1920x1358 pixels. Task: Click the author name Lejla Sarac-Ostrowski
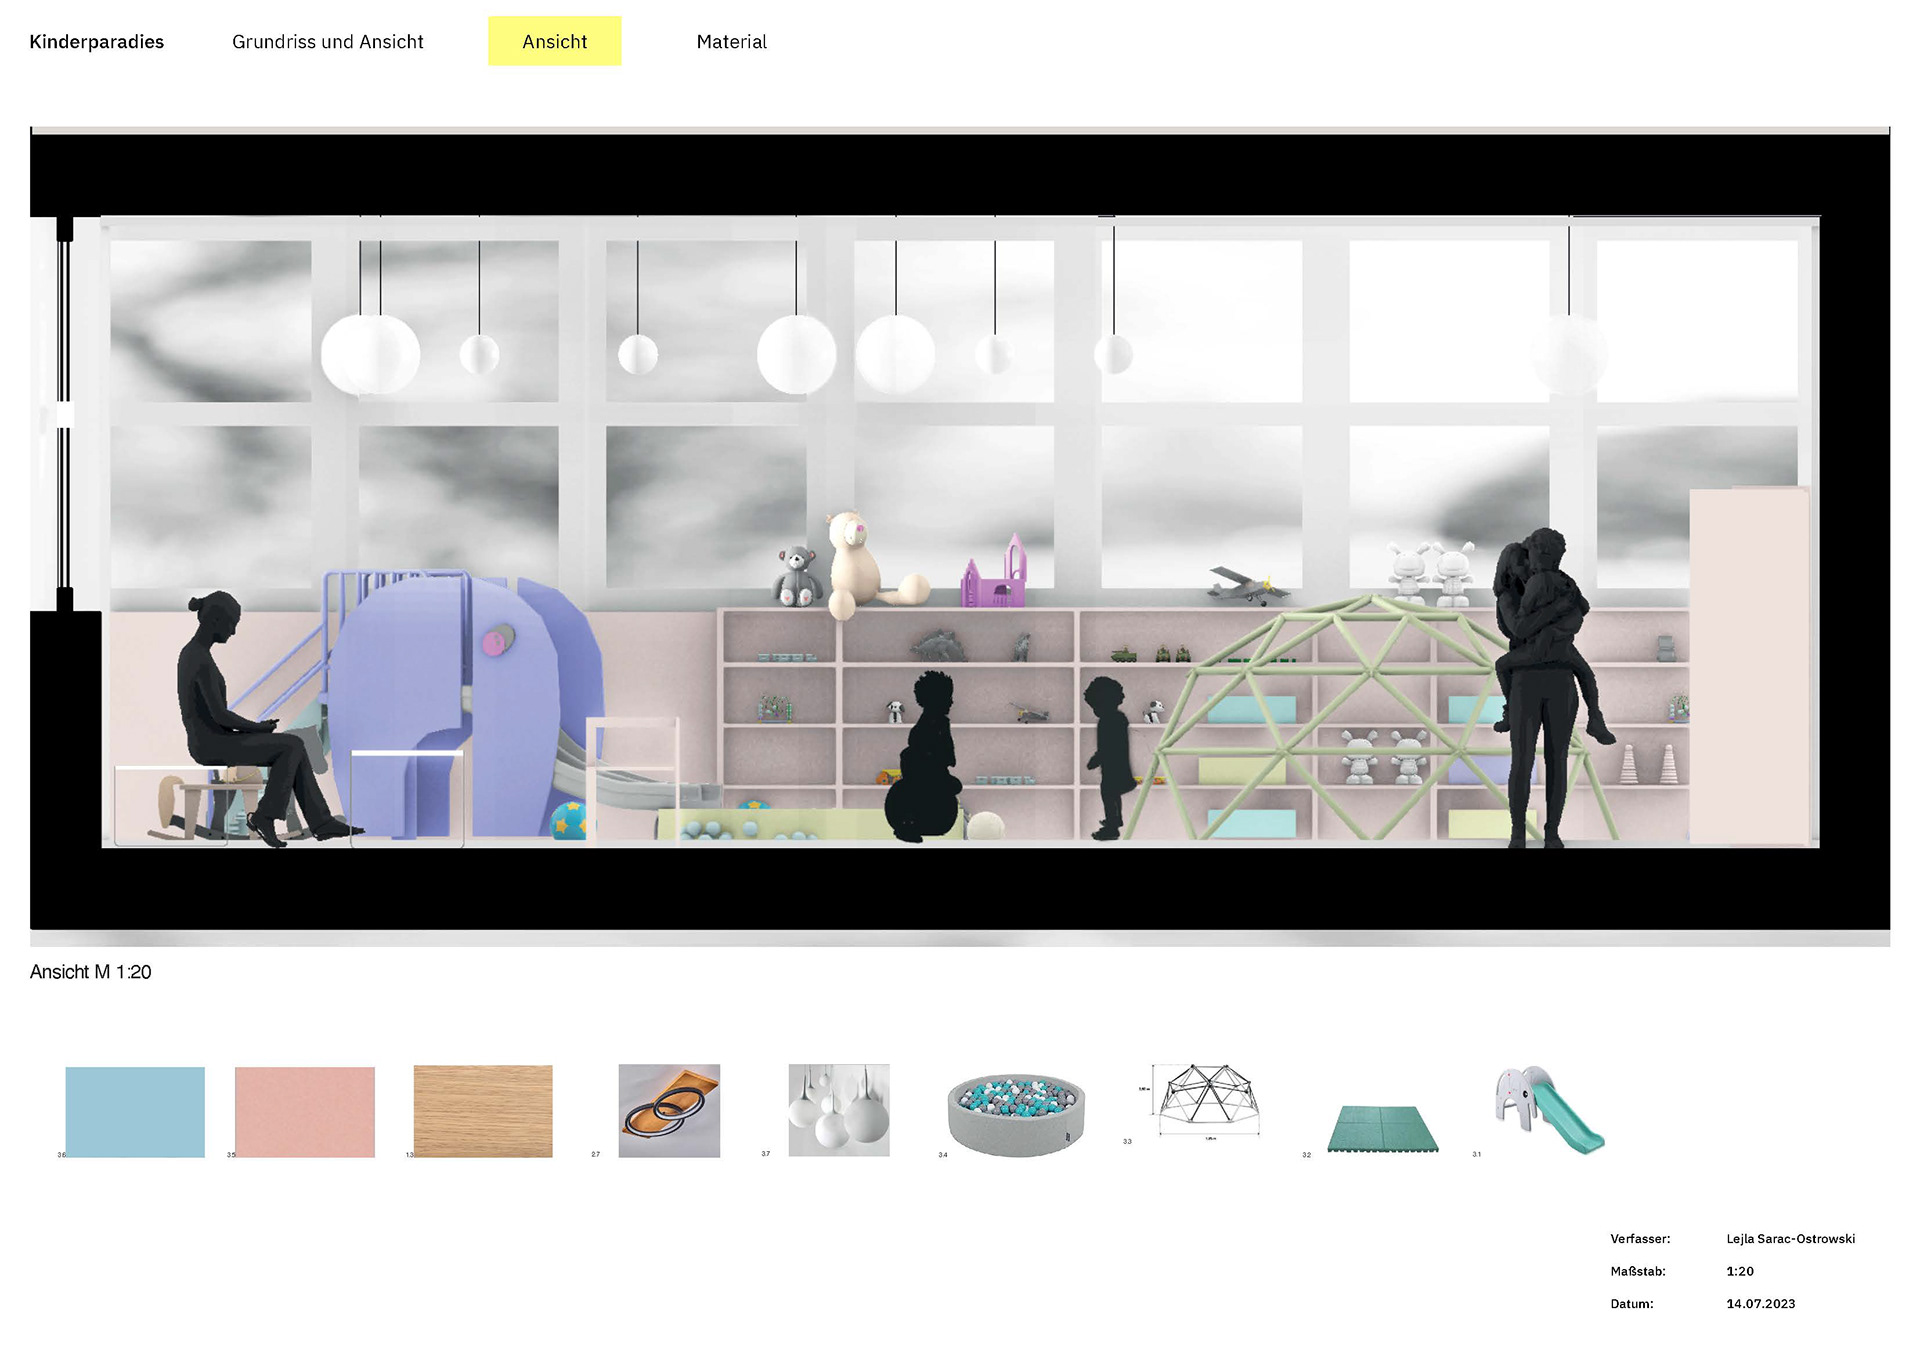[1790, 1239]
